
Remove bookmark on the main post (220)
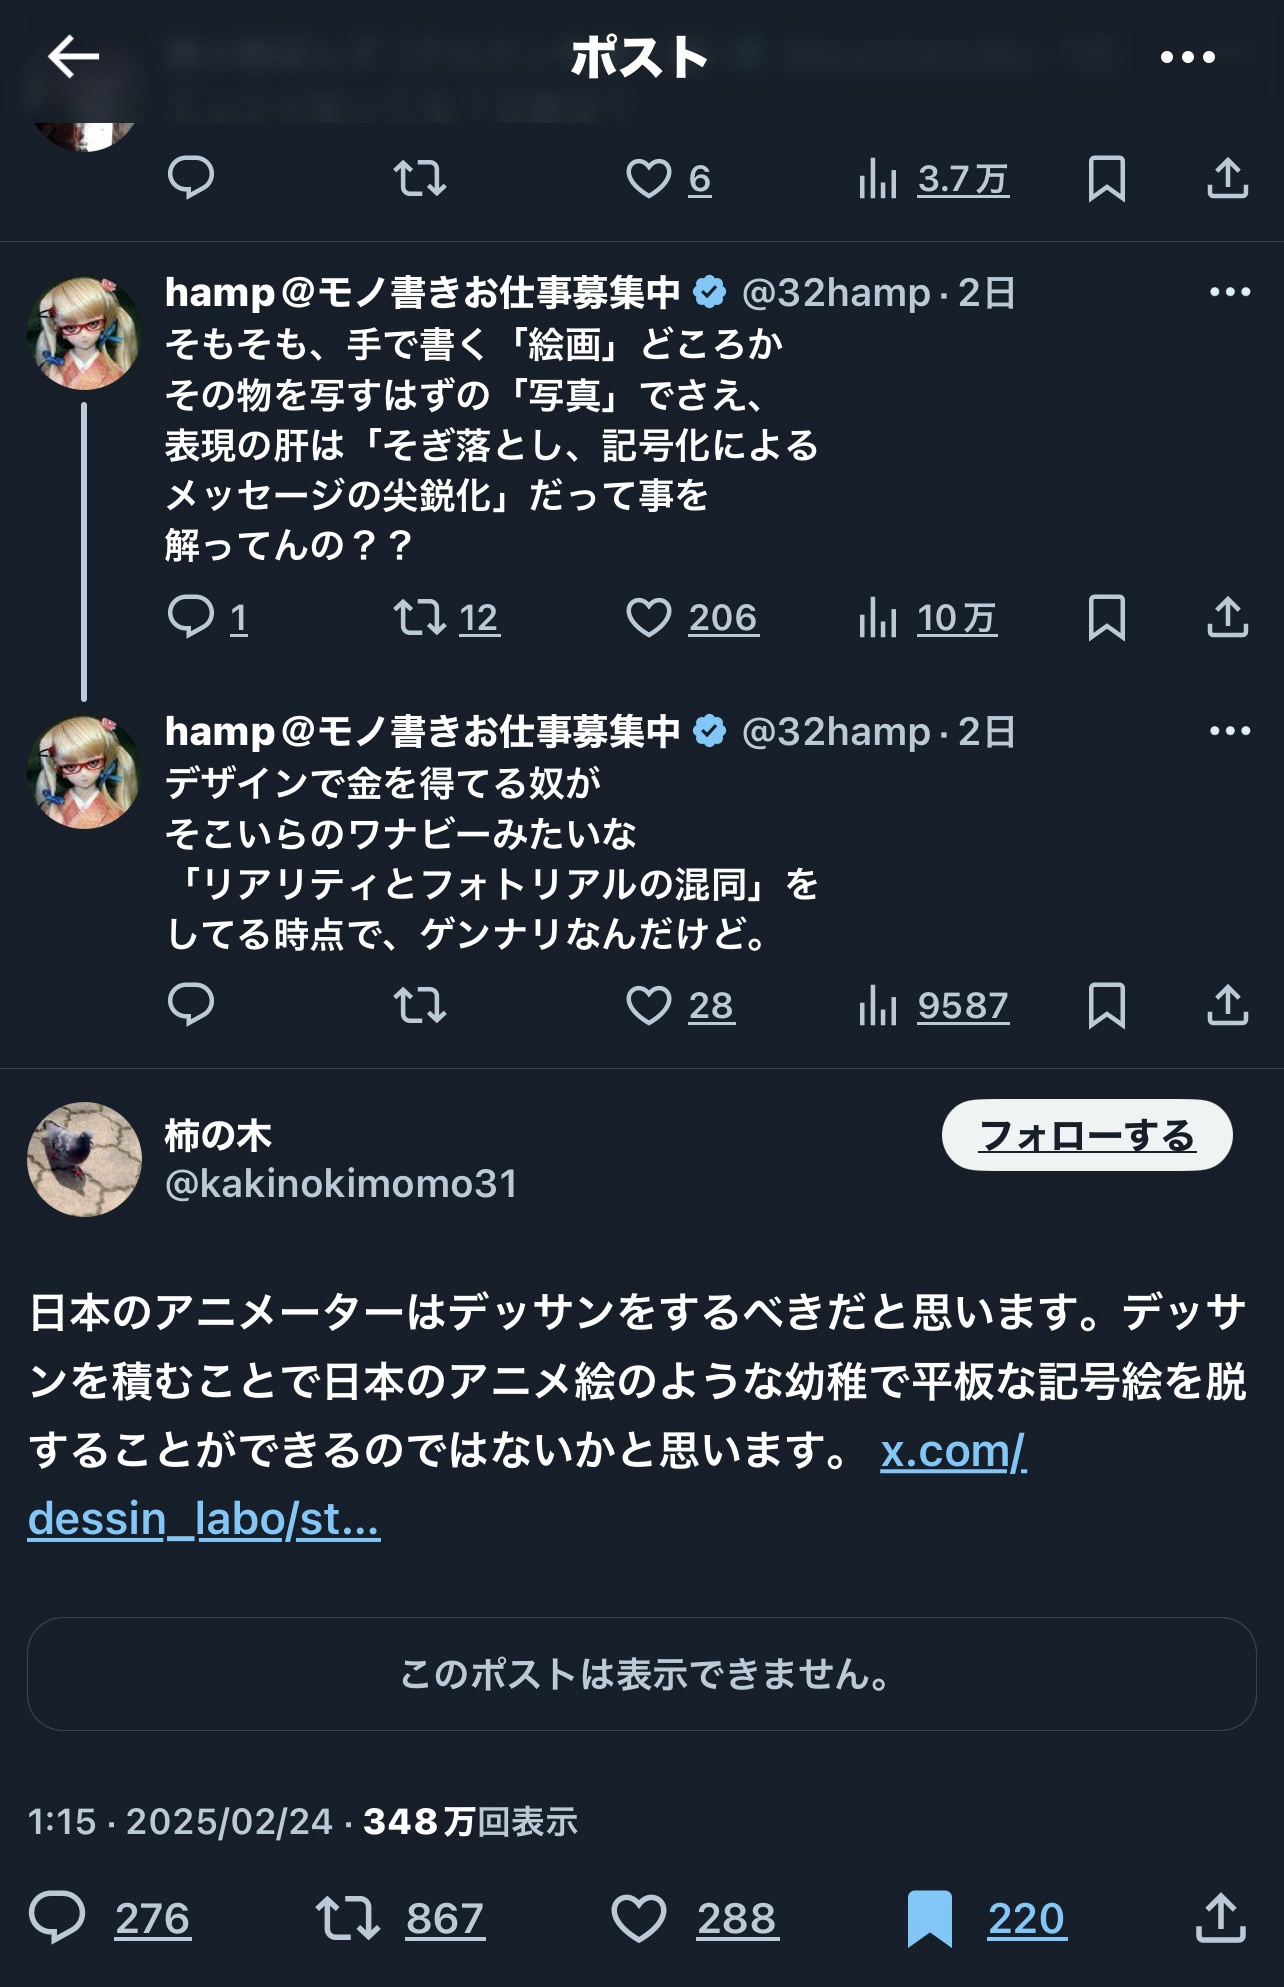point(930,1918)
